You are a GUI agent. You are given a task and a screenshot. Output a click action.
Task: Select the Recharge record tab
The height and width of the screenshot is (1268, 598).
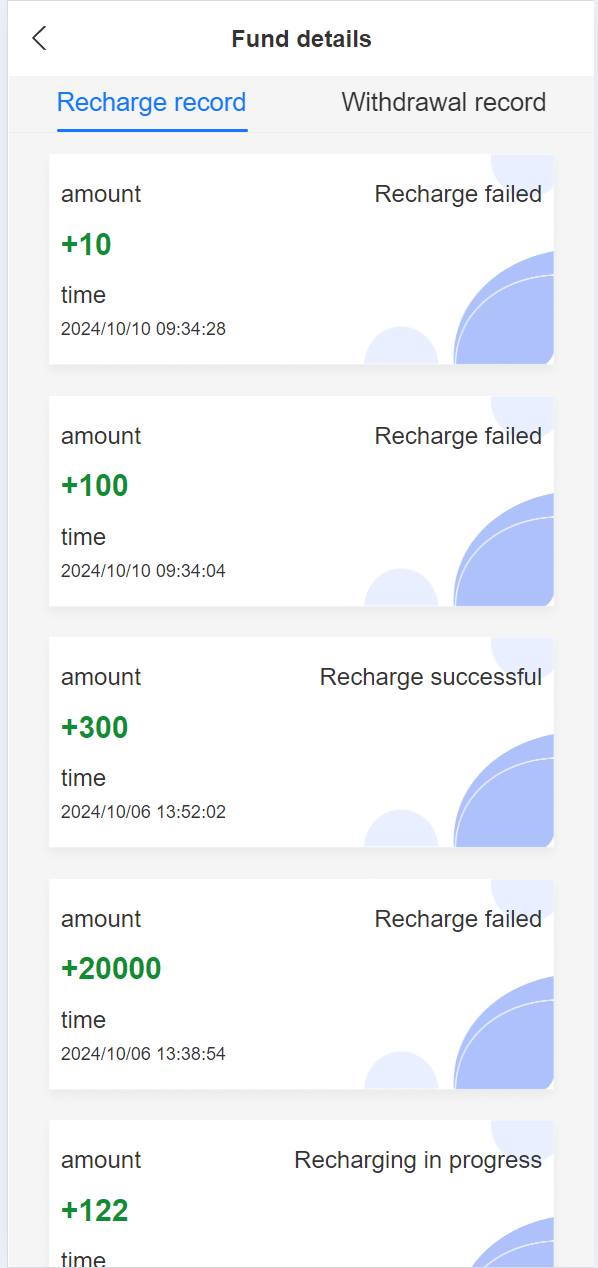(152, 102)
